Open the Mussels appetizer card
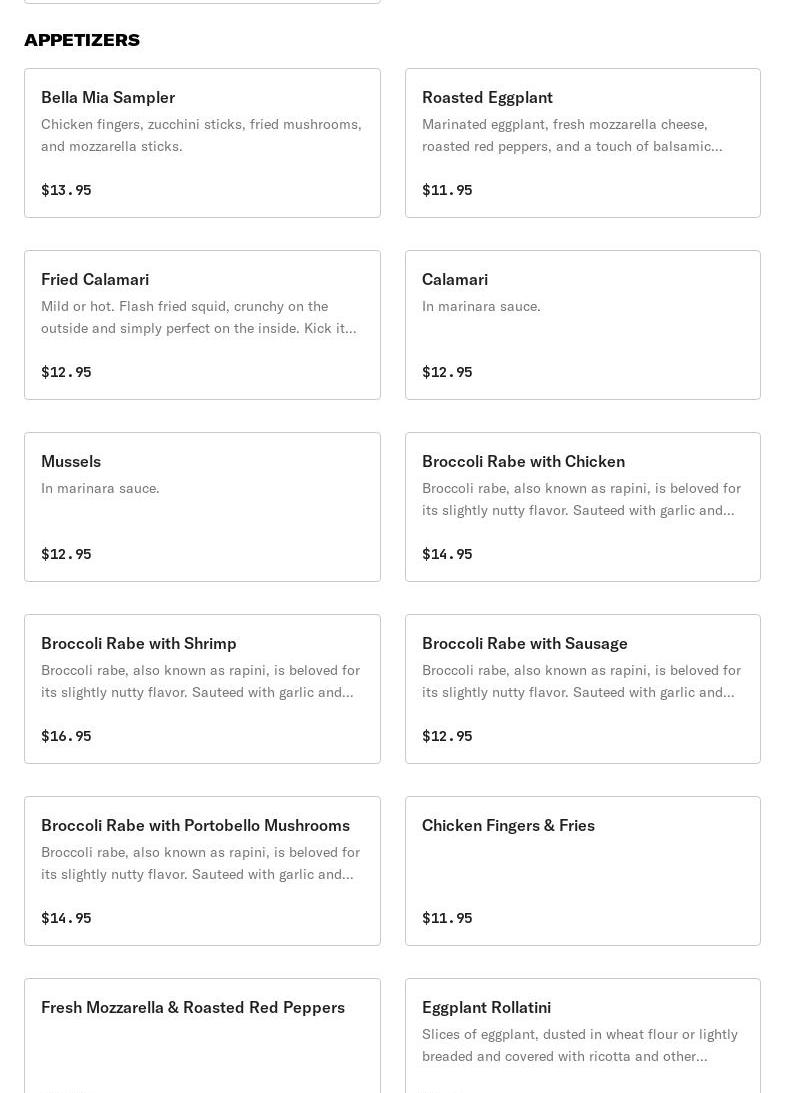The width and height of the screenshot is (785, 1093). [202, 507]
